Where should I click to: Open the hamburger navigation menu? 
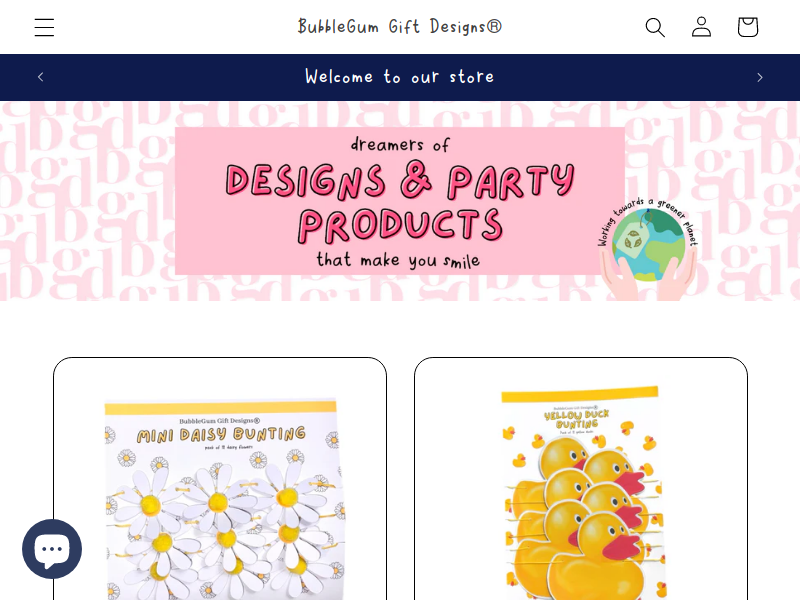(x=44, y=27)
